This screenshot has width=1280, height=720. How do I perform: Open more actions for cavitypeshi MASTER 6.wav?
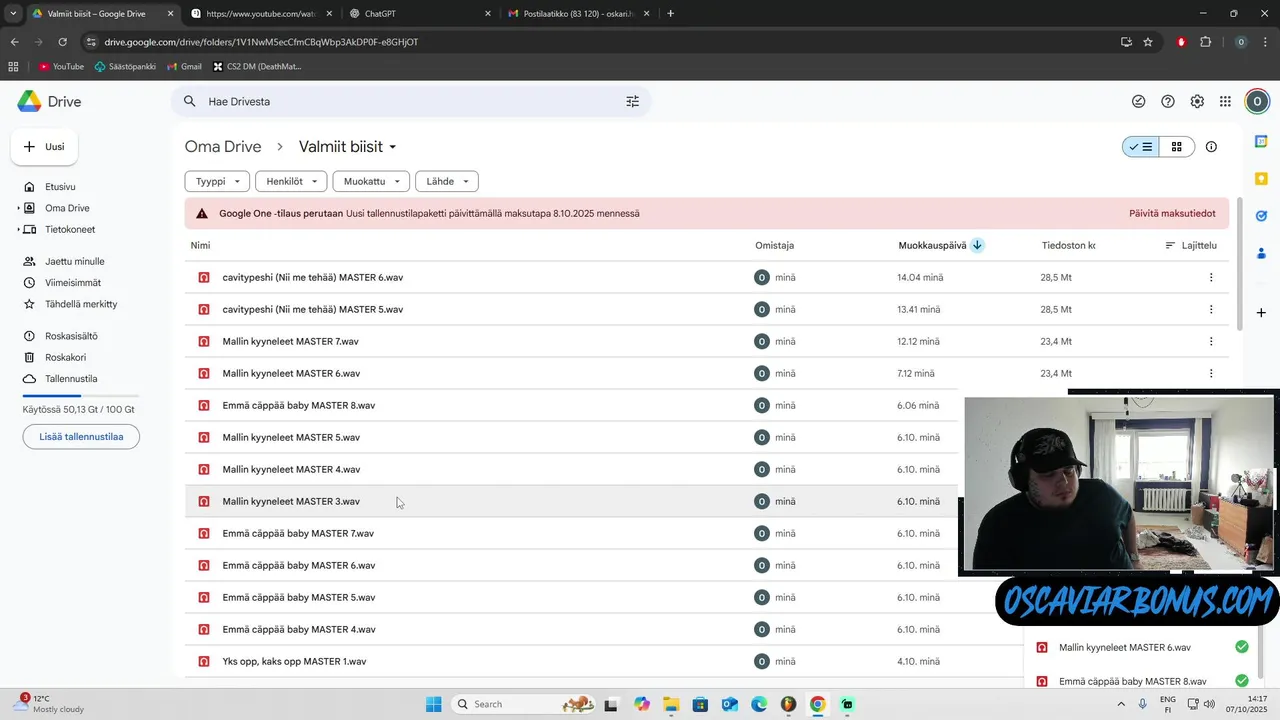1211,277
